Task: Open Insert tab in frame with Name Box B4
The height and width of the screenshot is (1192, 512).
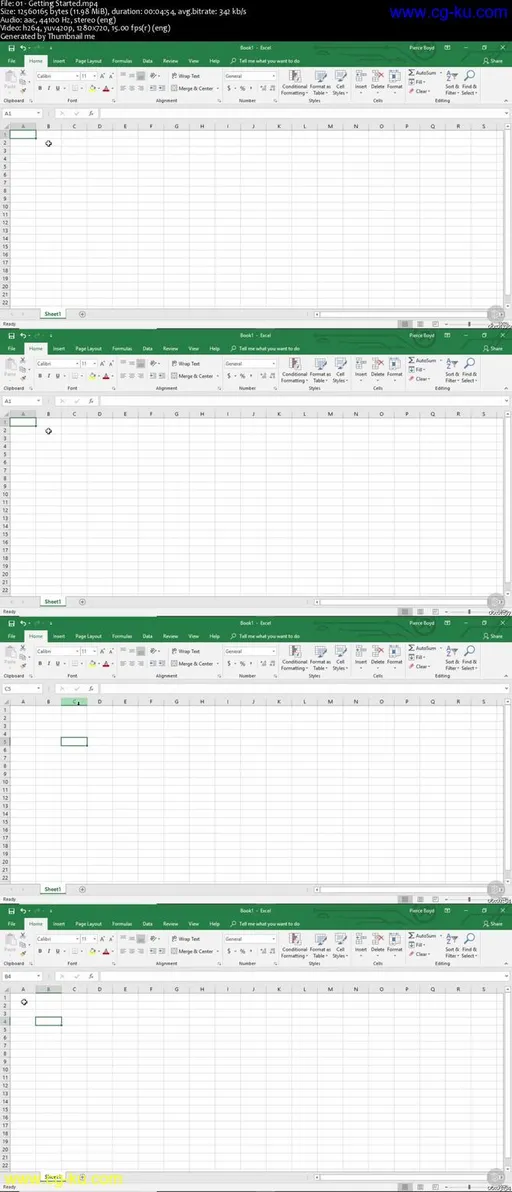Action: 58,924
